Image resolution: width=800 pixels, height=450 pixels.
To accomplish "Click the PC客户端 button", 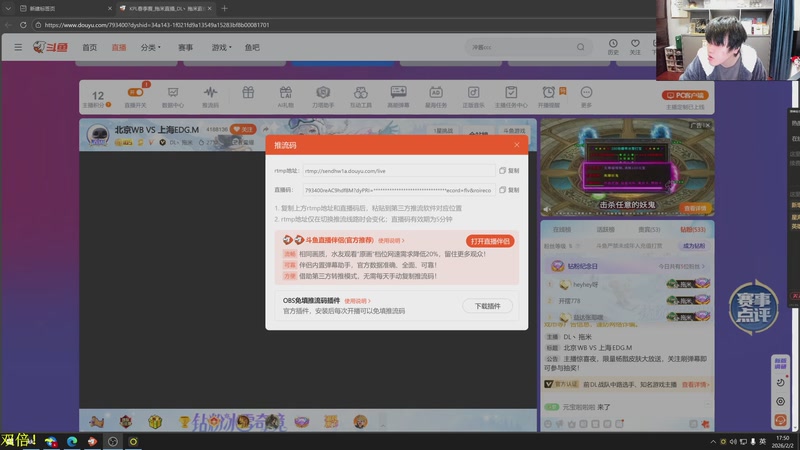I will click(x=685, y=95).
